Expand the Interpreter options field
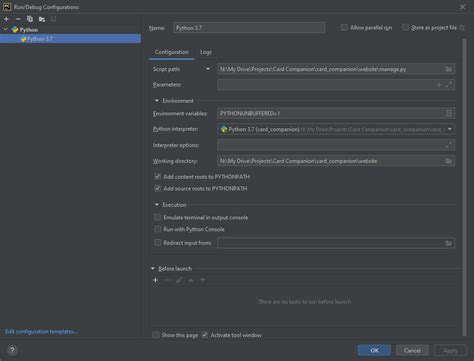This screenshot has width=474, height=361. [x=449, y=145]
